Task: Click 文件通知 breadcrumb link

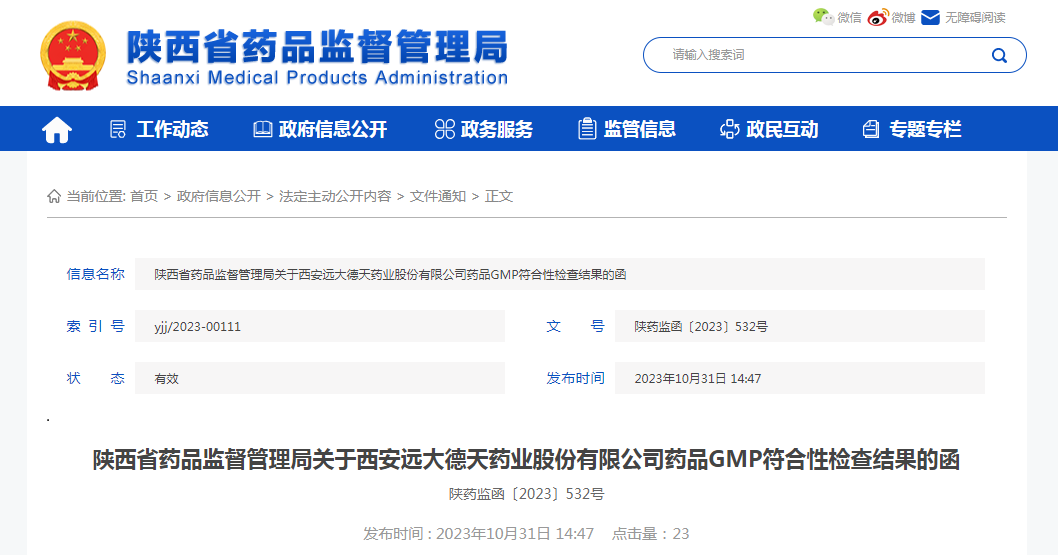Action: (x=438, y=196)
